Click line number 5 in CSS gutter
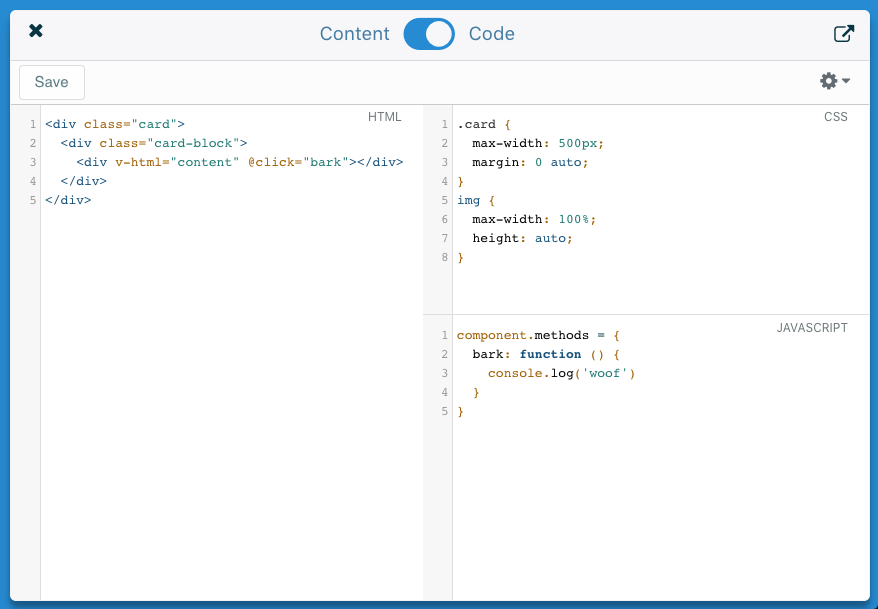 (445, 200)
